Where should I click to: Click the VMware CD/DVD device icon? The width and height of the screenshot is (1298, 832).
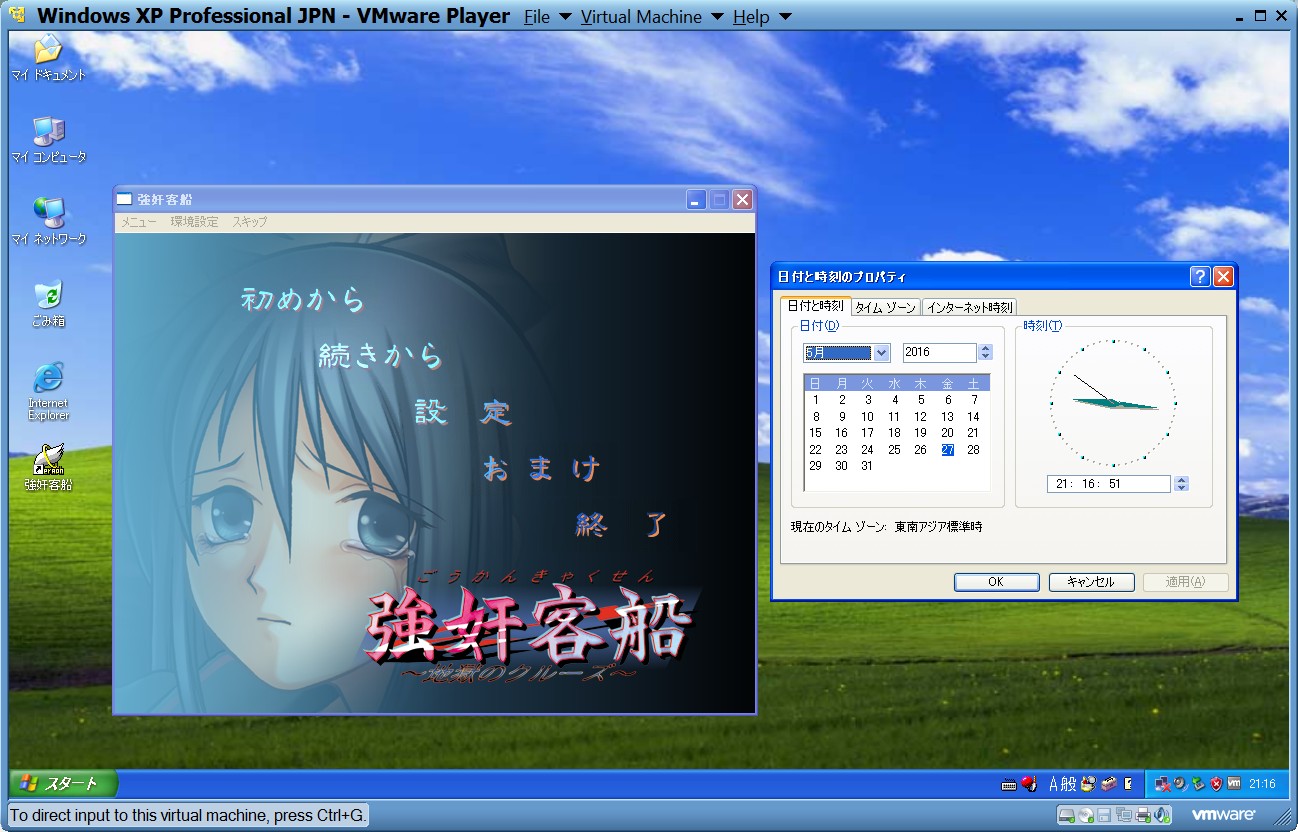pyautogui.click(x=1086, y=815)
